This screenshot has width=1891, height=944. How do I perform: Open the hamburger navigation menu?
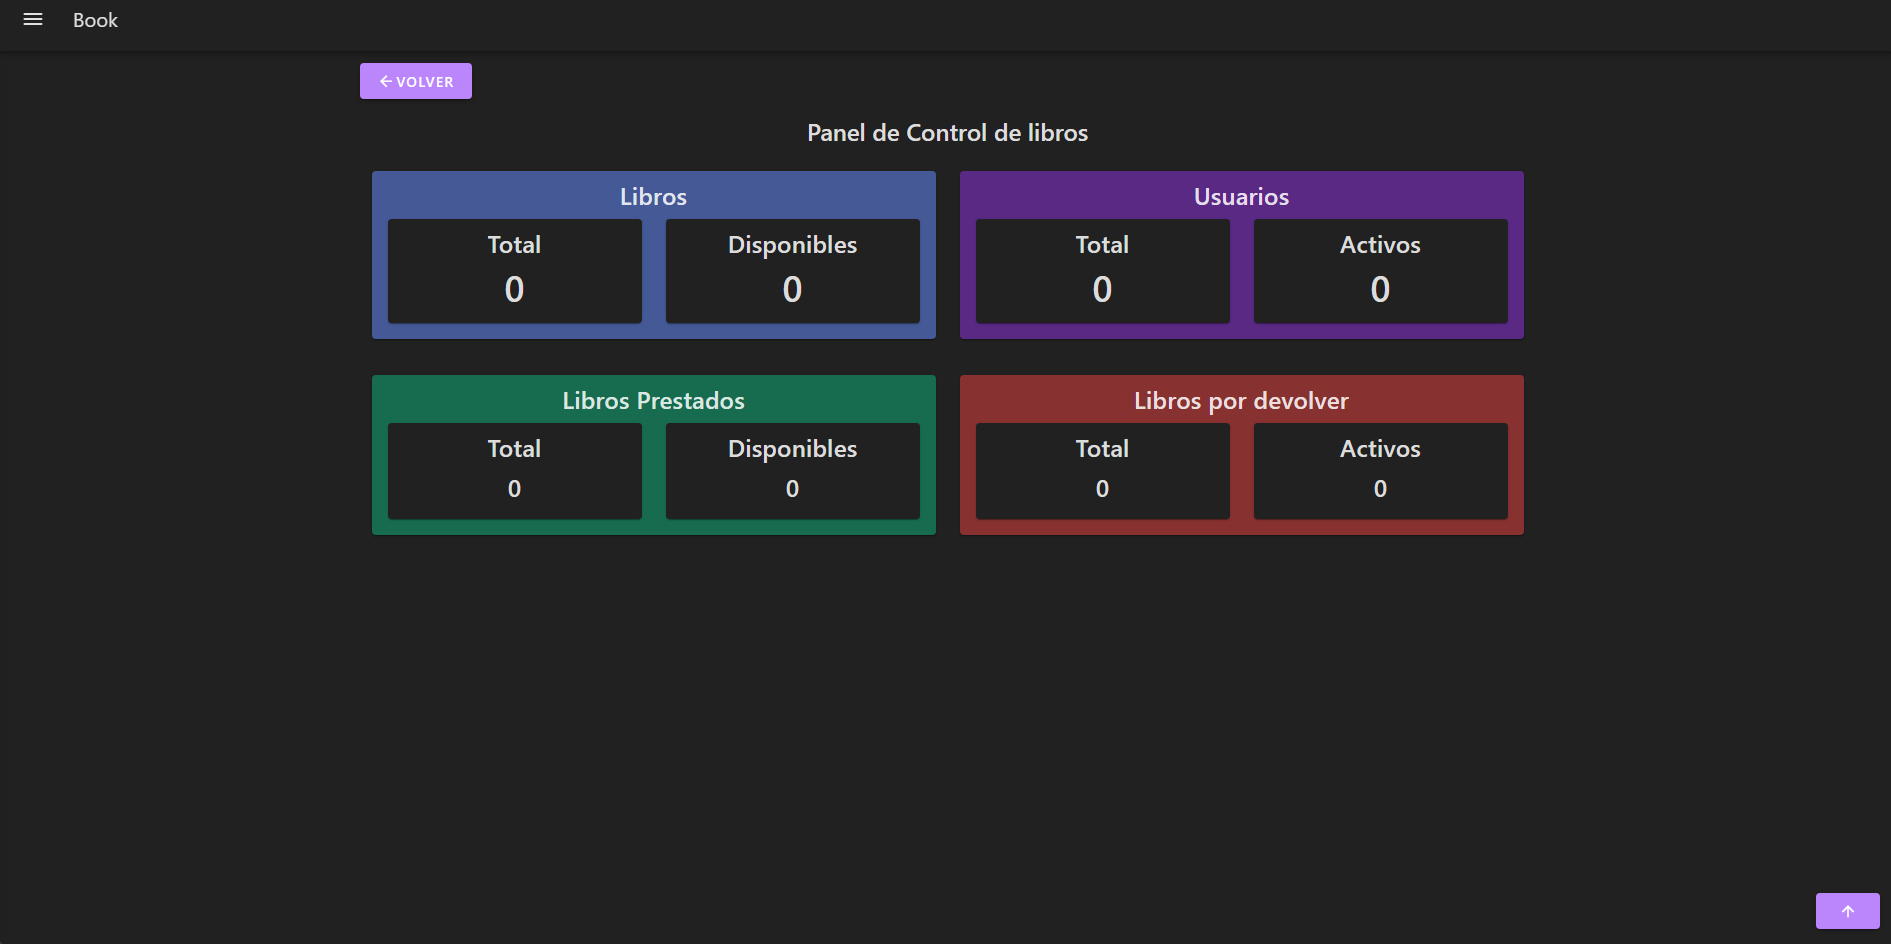[33, 20]
